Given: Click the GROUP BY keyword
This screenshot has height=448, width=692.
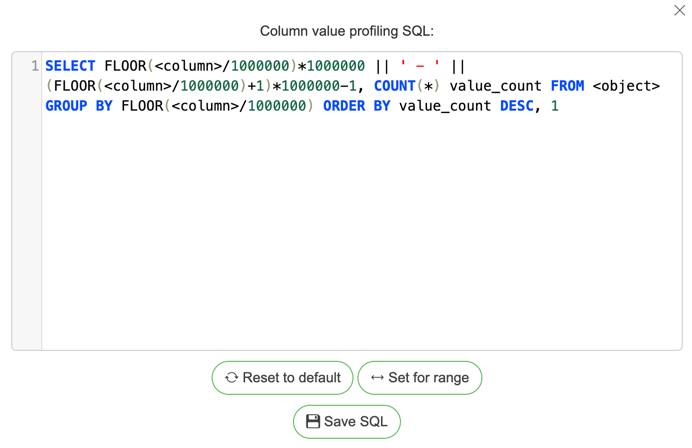Looking at the screenshot, I should coord(78,106).
